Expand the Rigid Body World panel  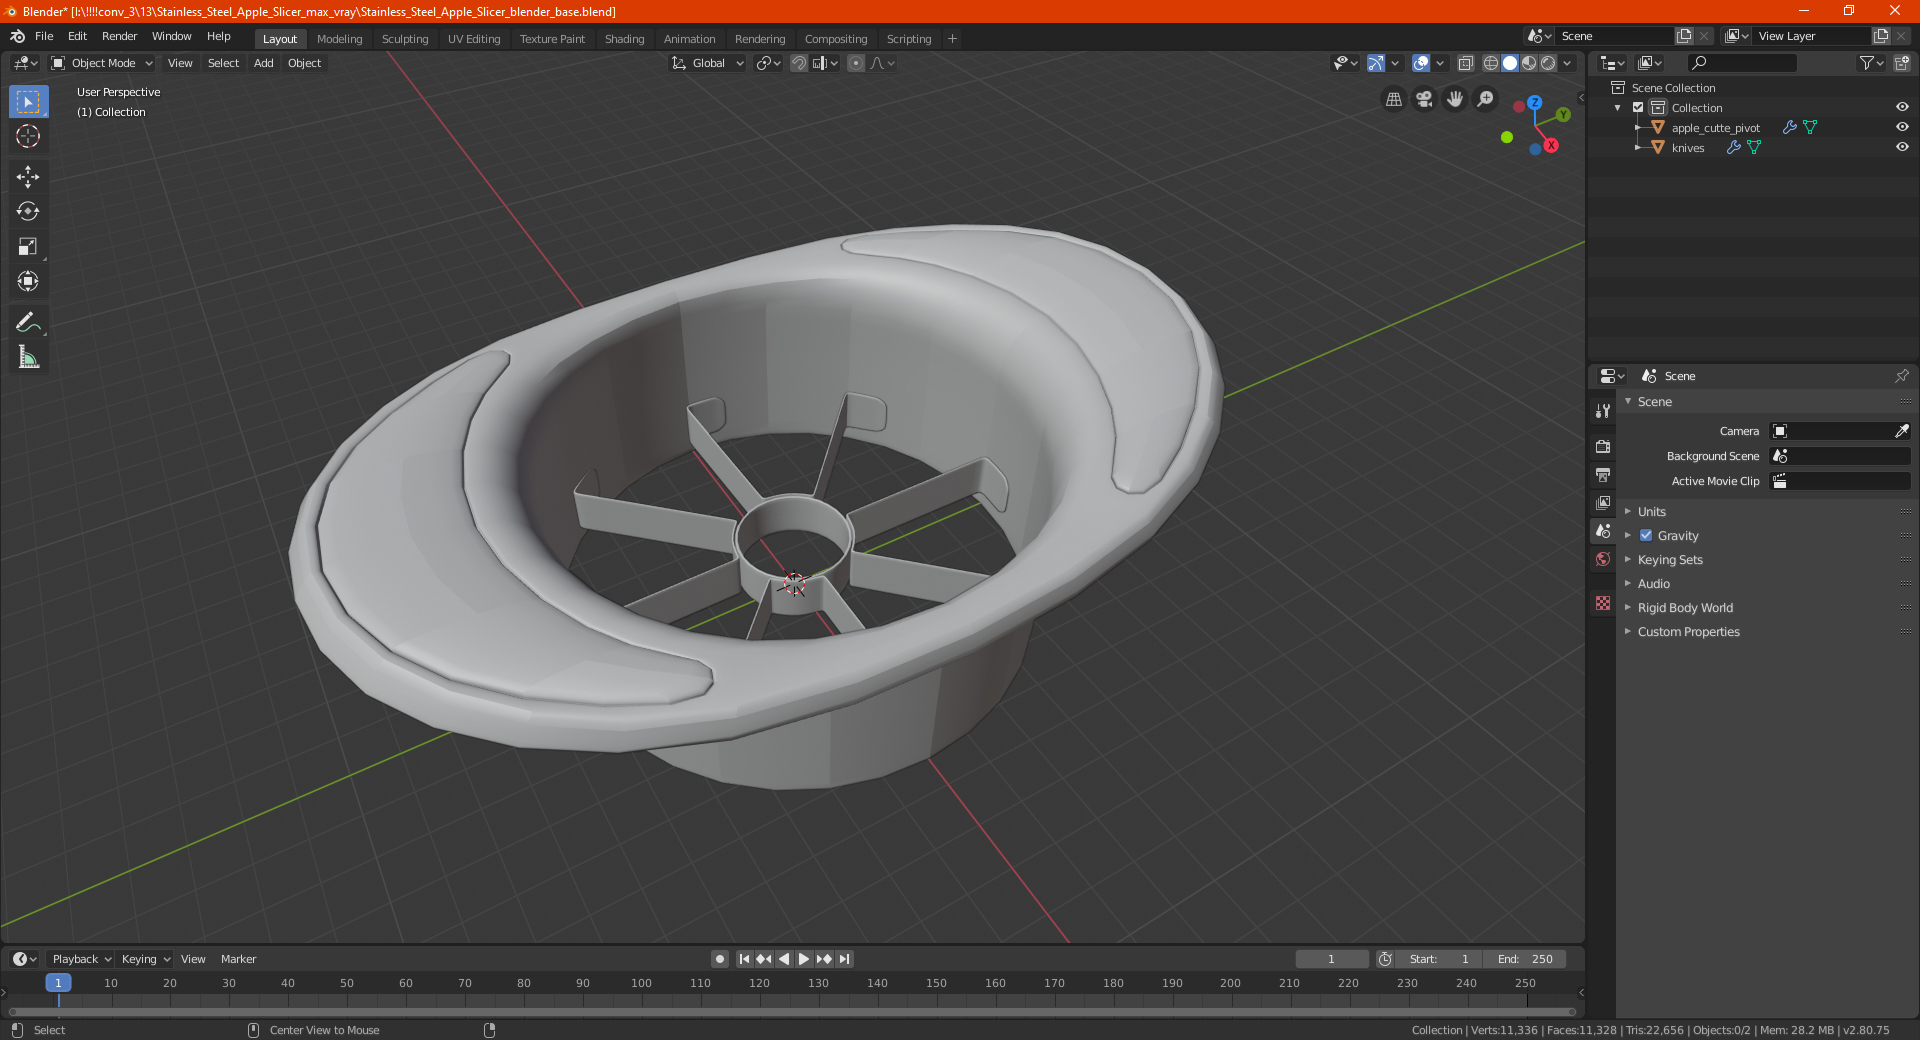pos(1685,607)
